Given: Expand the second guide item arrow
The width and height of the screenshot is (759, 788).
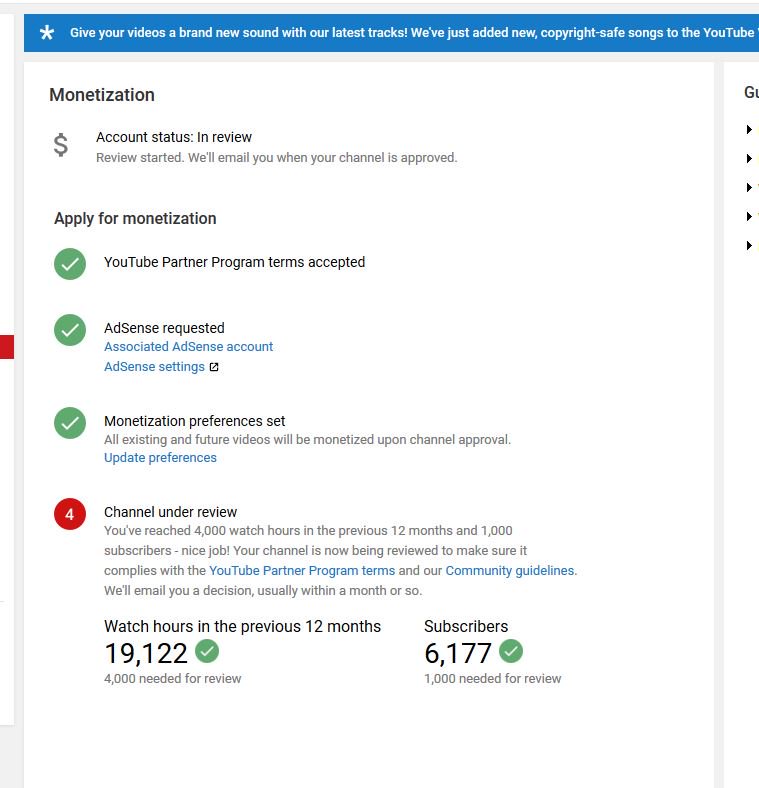Looking at the screenshot, I should click(749, 159).
